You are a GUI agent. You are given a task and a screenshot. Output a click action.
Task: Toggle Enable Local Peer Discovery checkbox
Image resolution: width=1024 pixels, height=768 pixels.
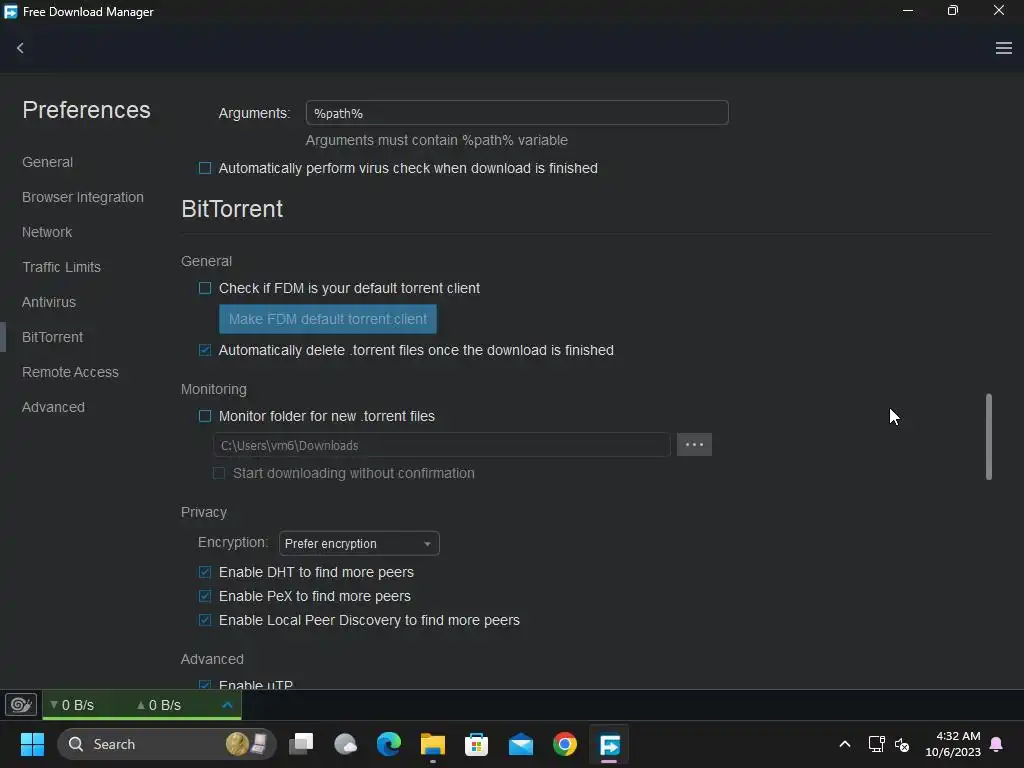click(x=205, y=620)
